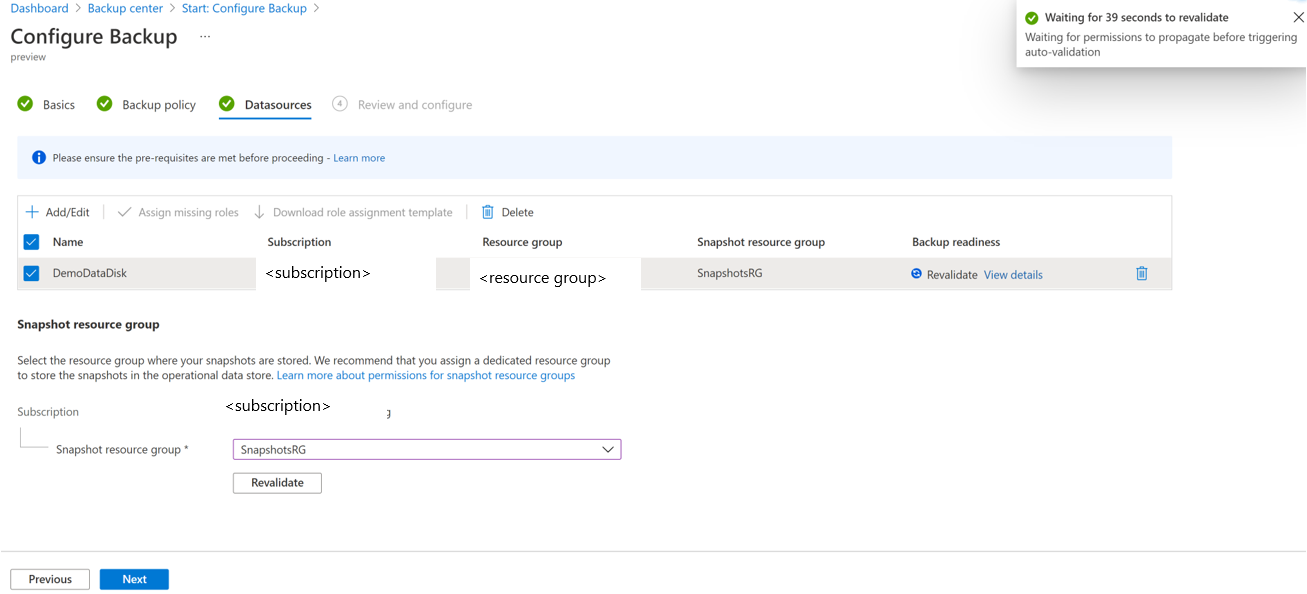Click the Revalidate button below dropdown
1307x594 pixels.
click(x=277, y=483)
